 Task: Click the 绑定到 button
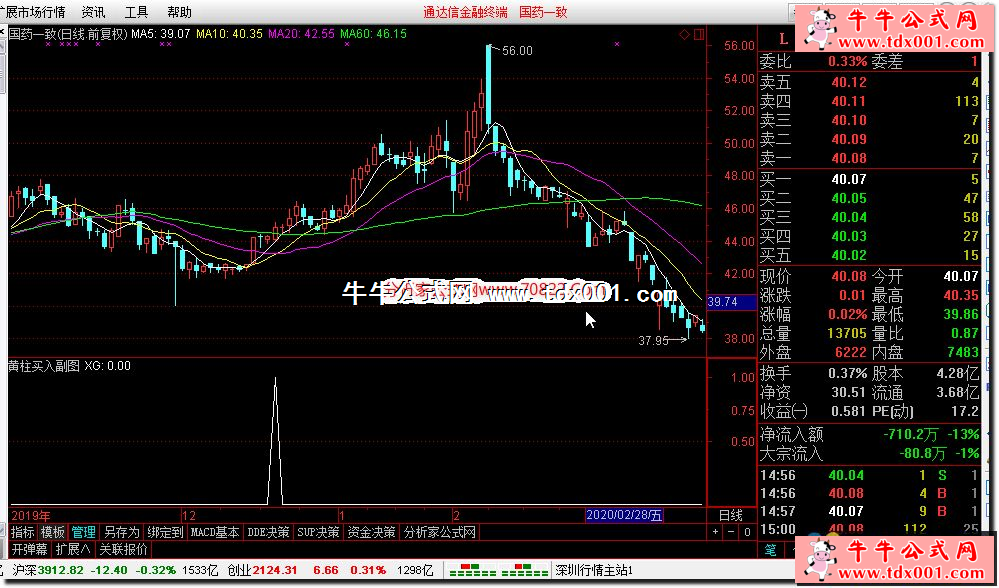[x=165, y=533]
